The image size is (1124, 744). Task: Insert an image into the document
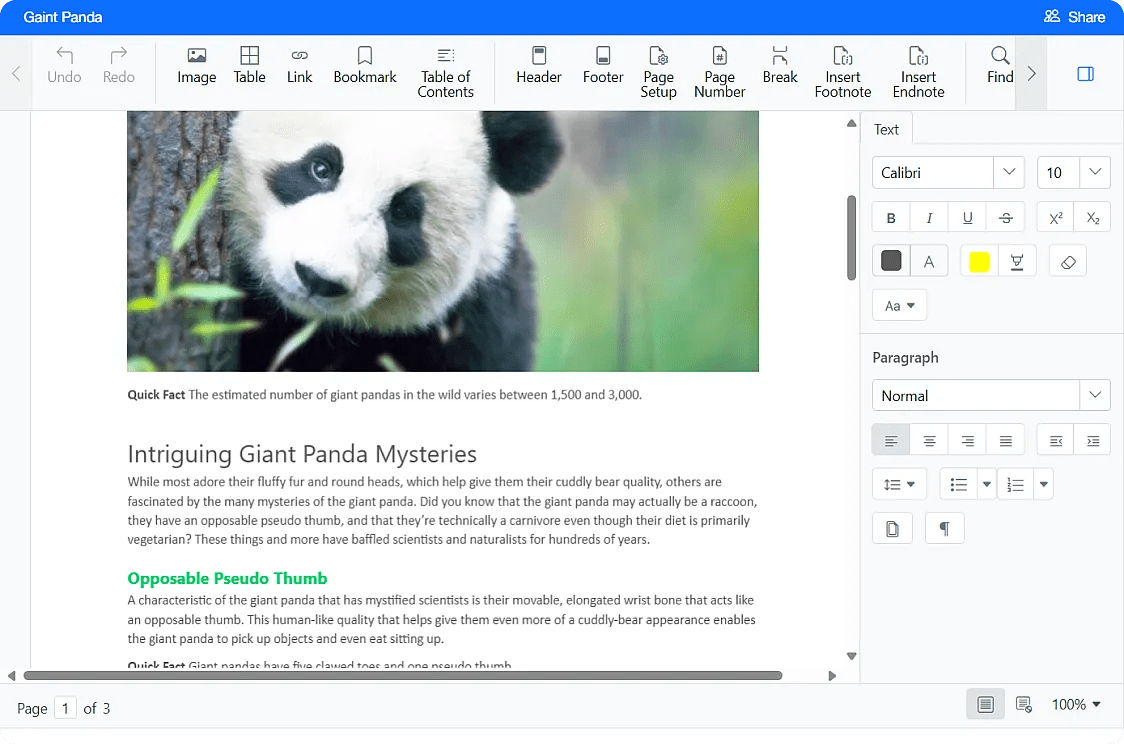(x=196, y=70)
